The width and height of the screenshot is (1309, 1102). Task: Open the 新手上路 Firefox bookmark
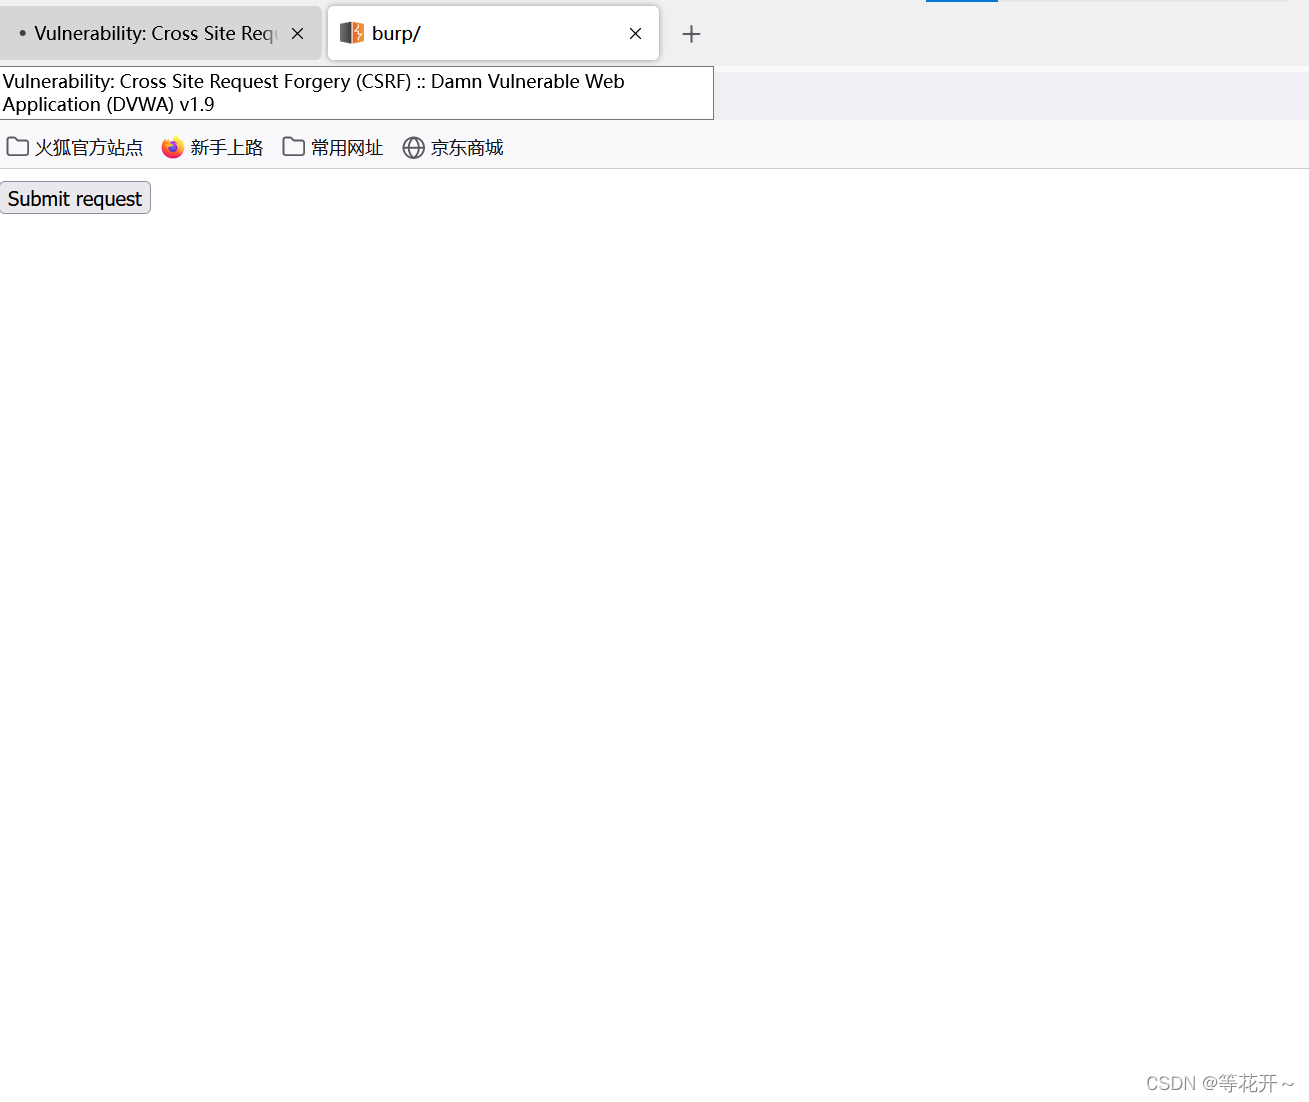click(x=213, y=147)
